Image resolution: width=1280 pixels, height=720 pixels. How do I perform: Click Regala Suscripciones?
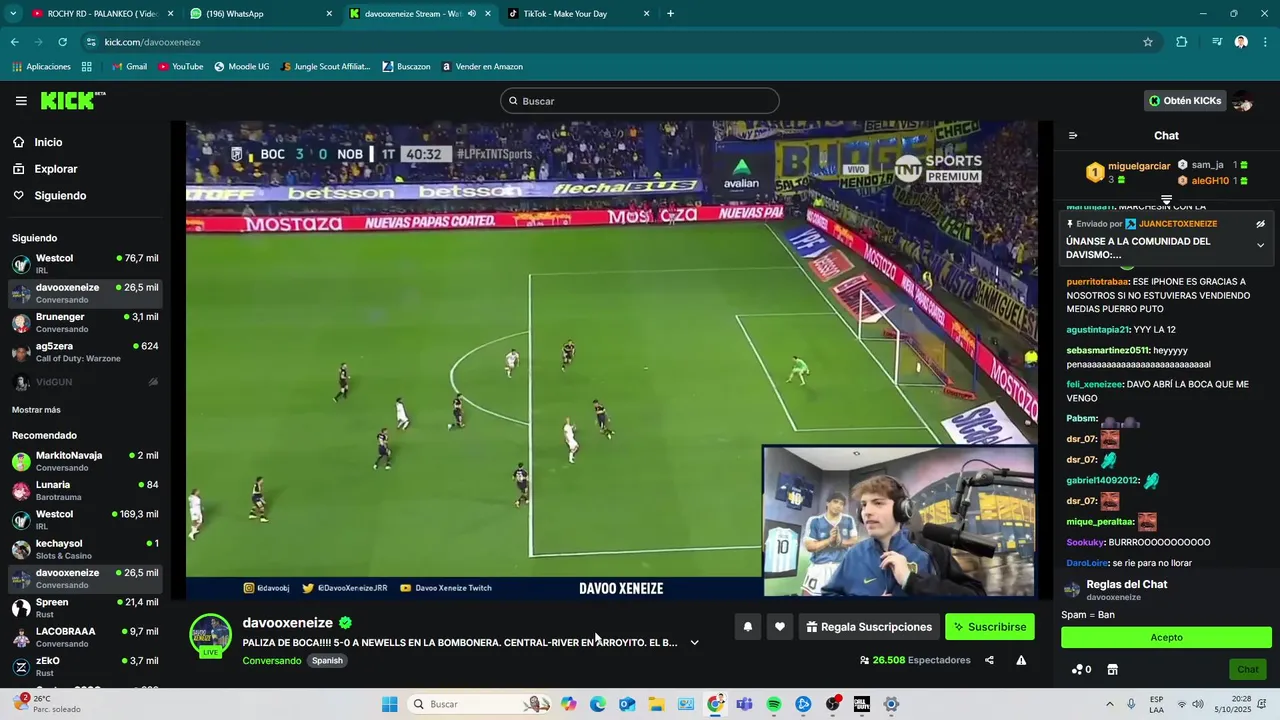click(869, 627)
